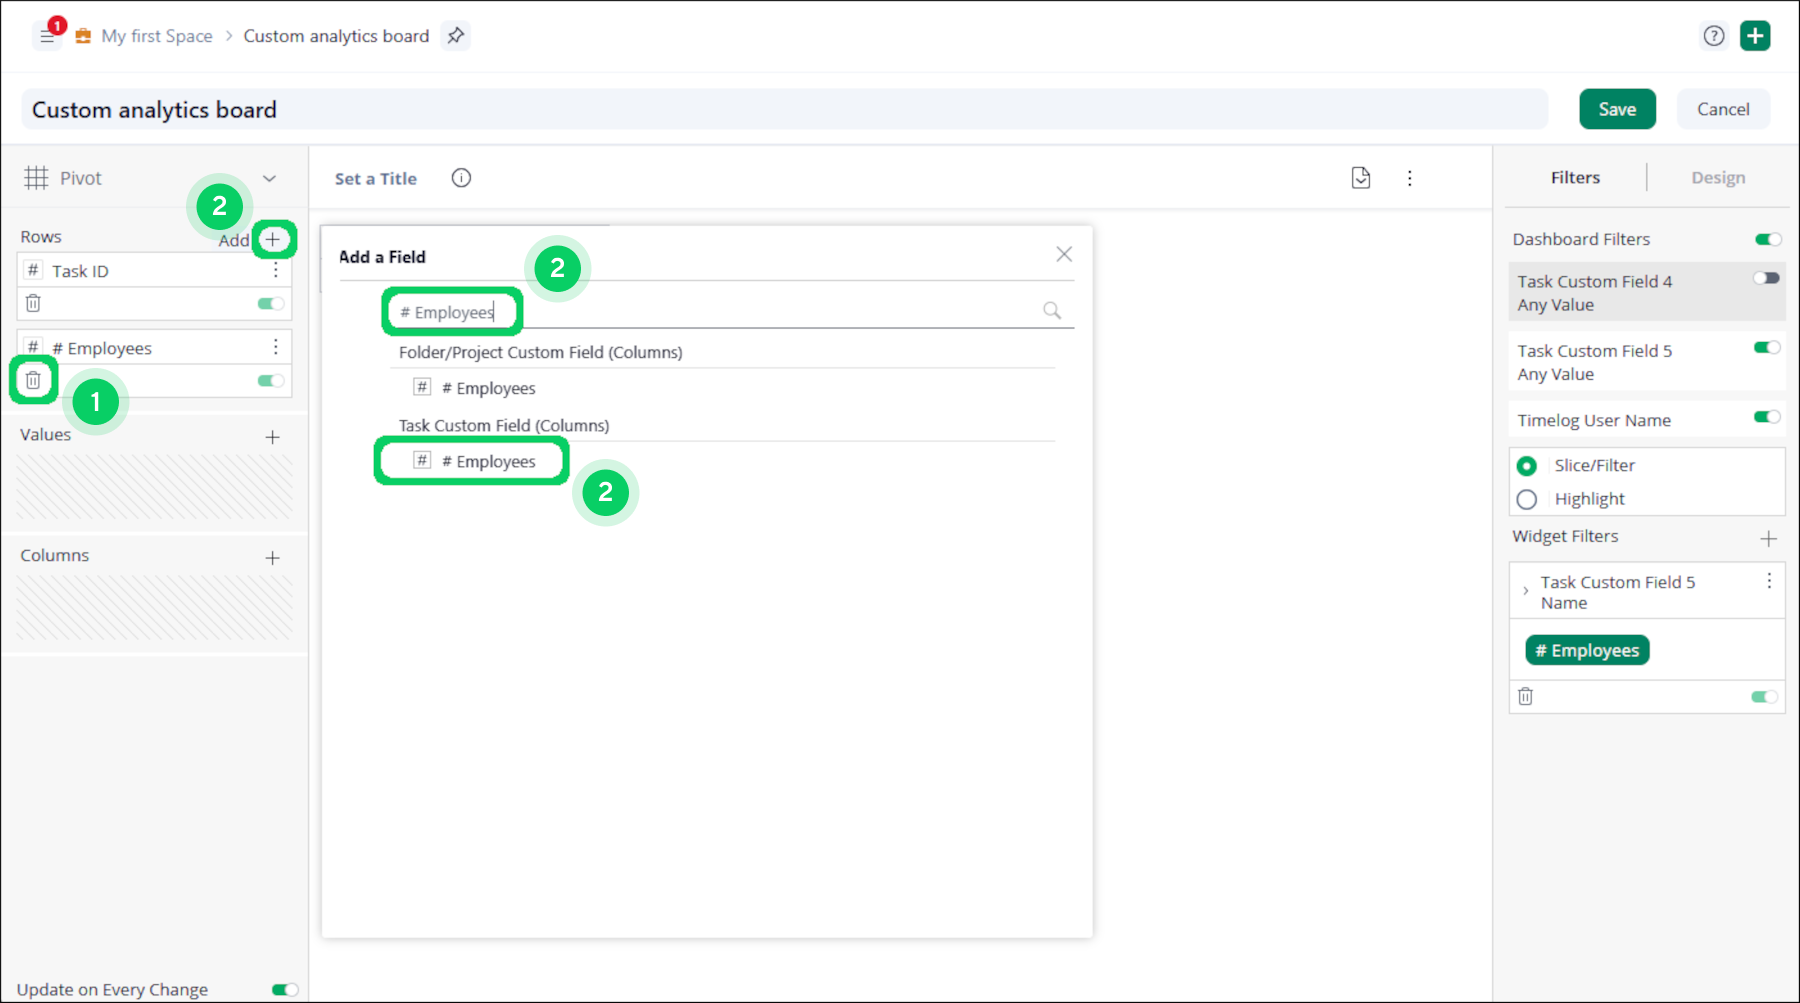Toggle Task Custom Field 4 filter on
This screenshot has height=1003, width=1800.
click(1766, 279)
